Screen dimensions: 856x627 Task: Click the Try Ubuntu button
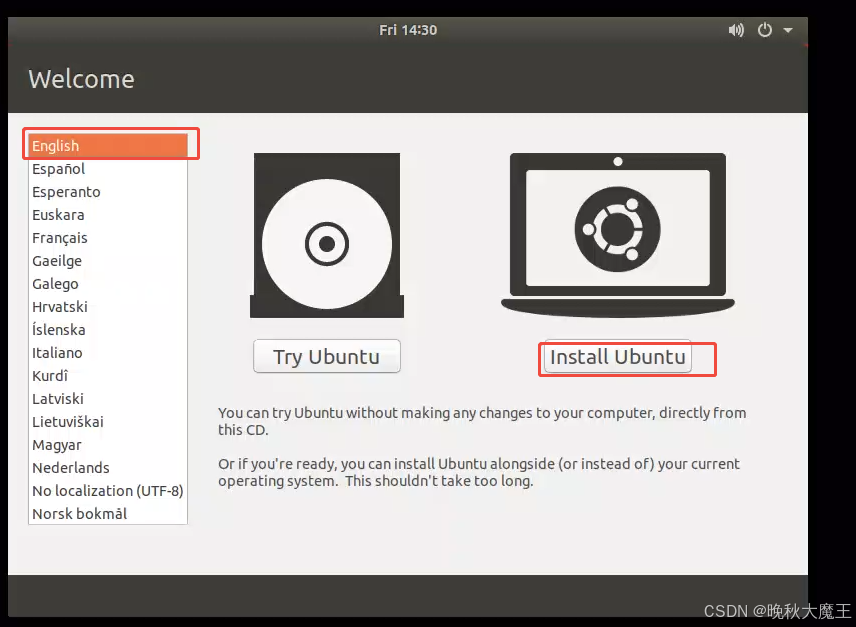[x=326, y=356]
